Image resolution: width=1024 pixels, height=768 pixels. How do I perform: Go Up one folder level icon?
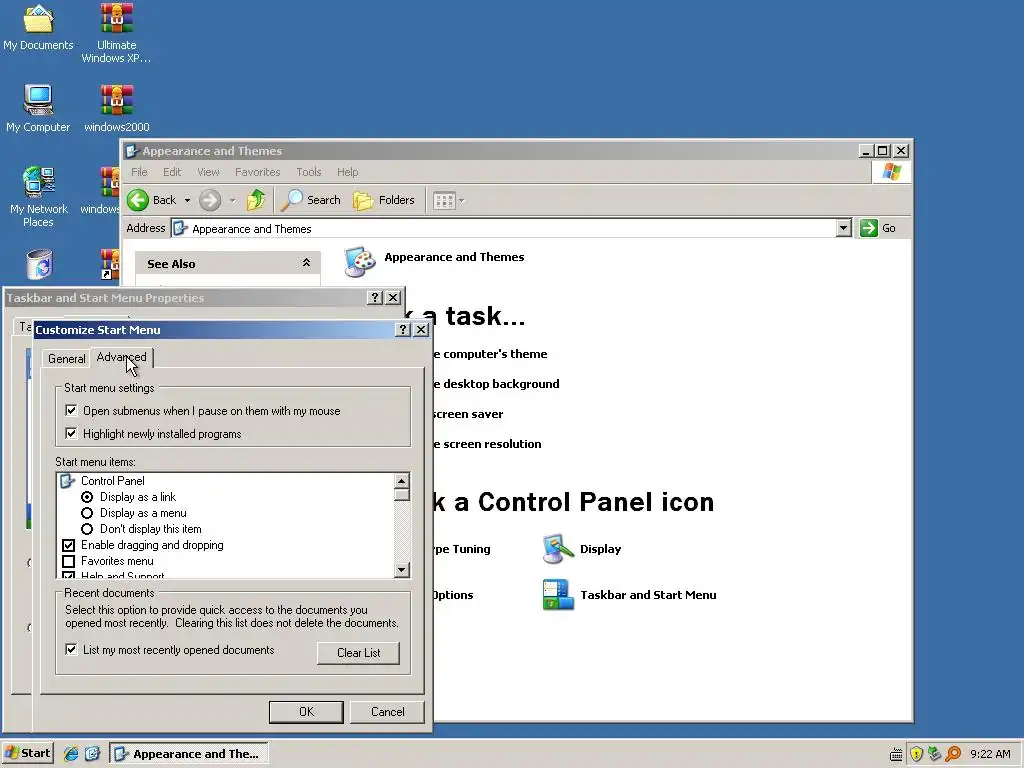click(255, 200)
